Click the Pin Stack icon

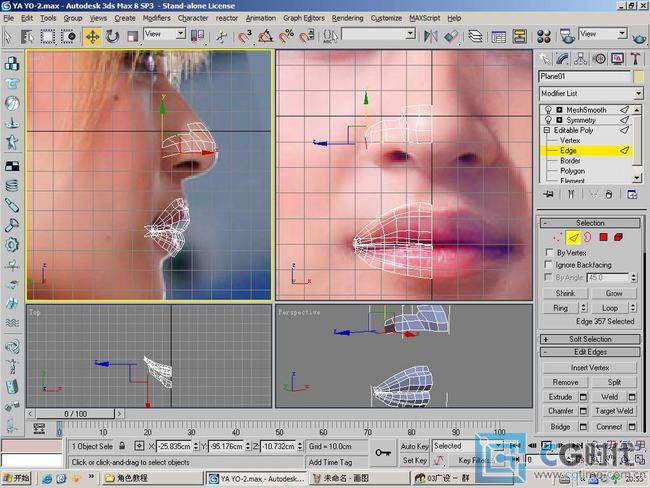tap(549, 194)
